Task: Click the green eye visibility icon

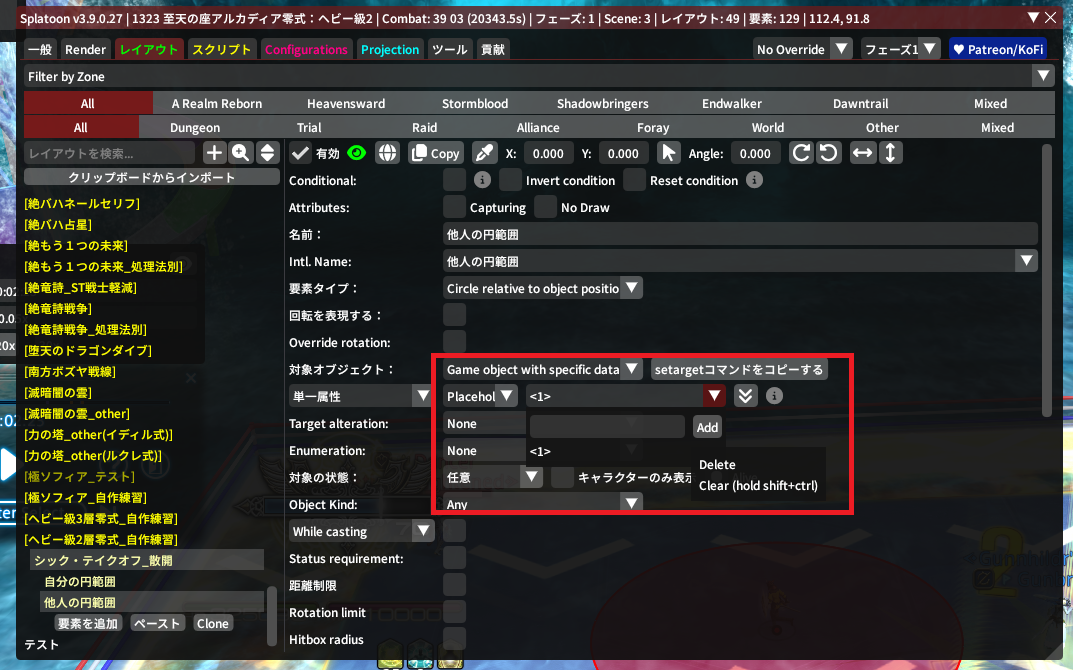Action: tap(357, 153)
